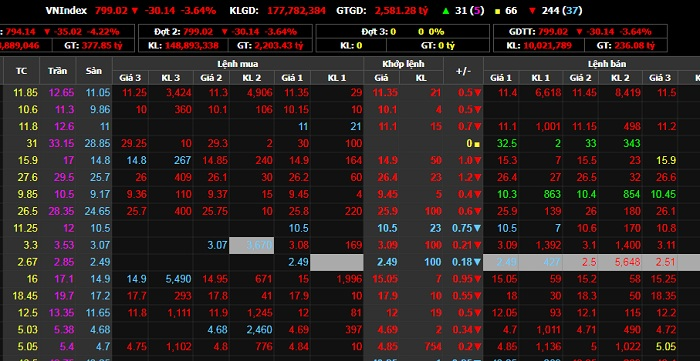Click the yellow unchanged square beside 66
The image size is (700, 361).
click(x=497, y=11)
